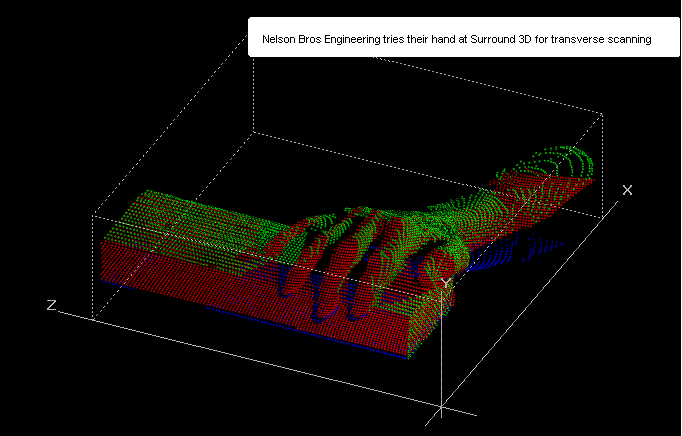Click the green points on the board's top
The image size is (682, 436).
(190, 215)
